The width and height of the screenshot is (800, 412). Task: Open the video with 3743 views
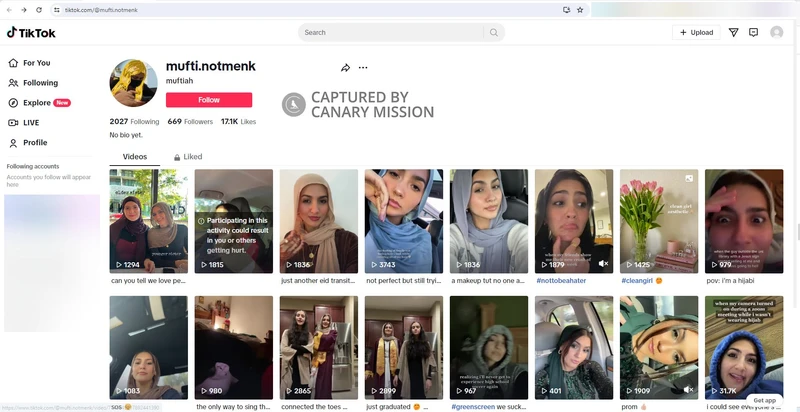[404, 221]
